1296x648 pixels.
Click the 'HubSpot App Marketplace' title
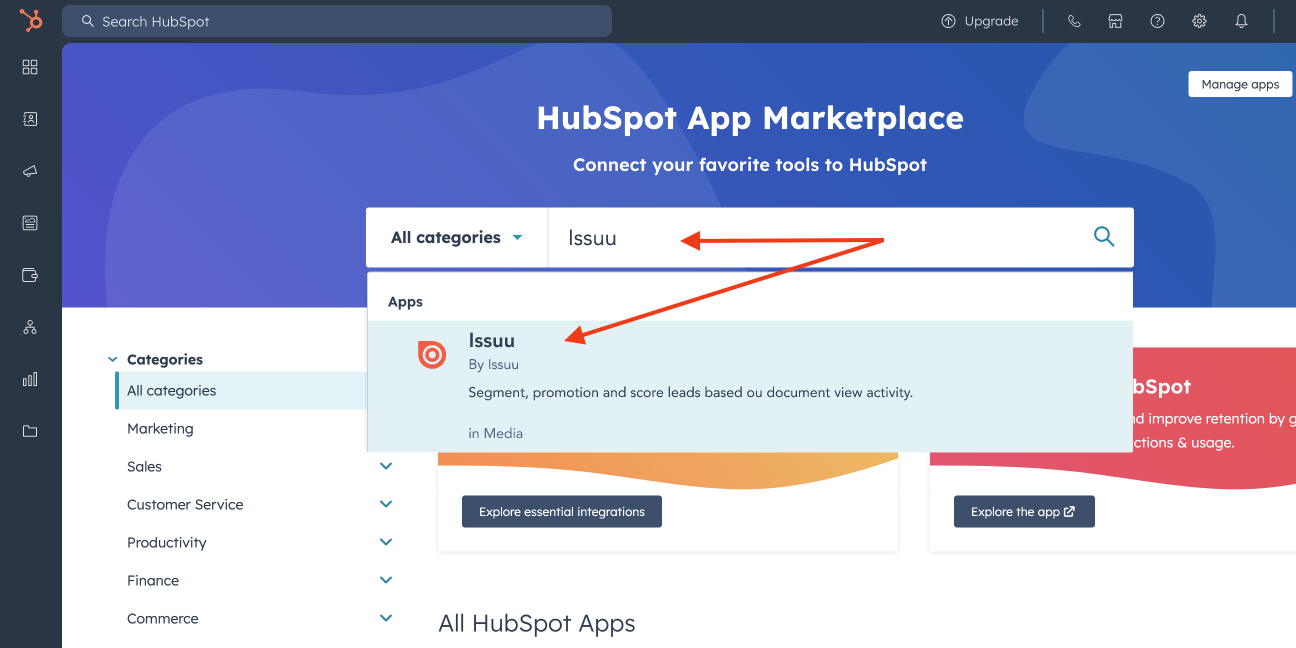[750, 118]
